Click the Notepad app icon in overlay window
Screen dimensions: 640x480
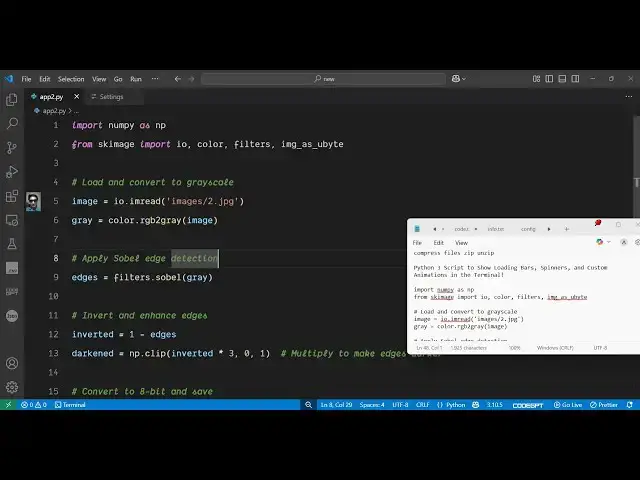[417, 229]
